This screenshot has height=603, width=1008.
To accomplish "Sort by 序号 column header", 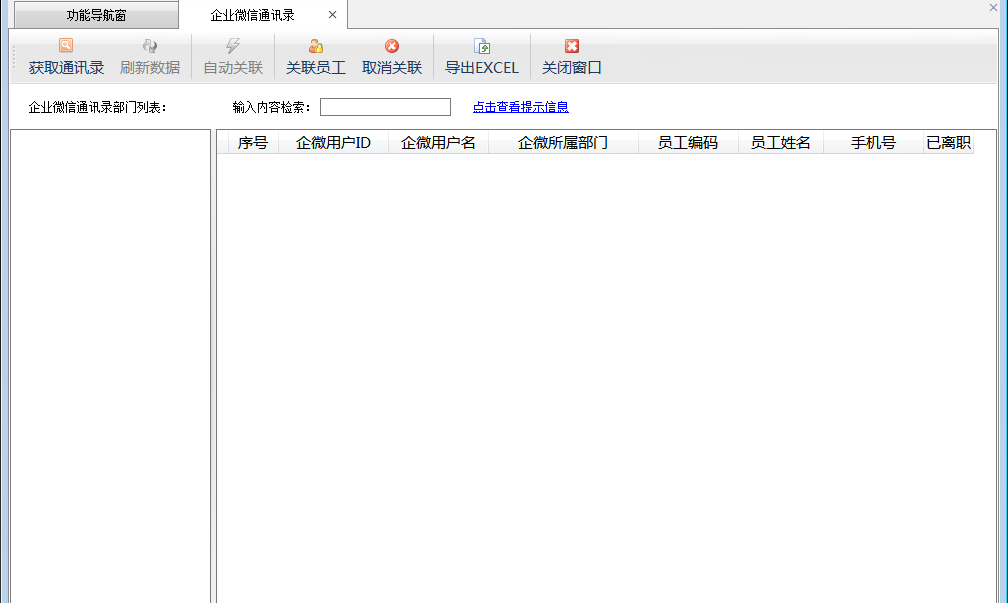I will tap(253, 143).
